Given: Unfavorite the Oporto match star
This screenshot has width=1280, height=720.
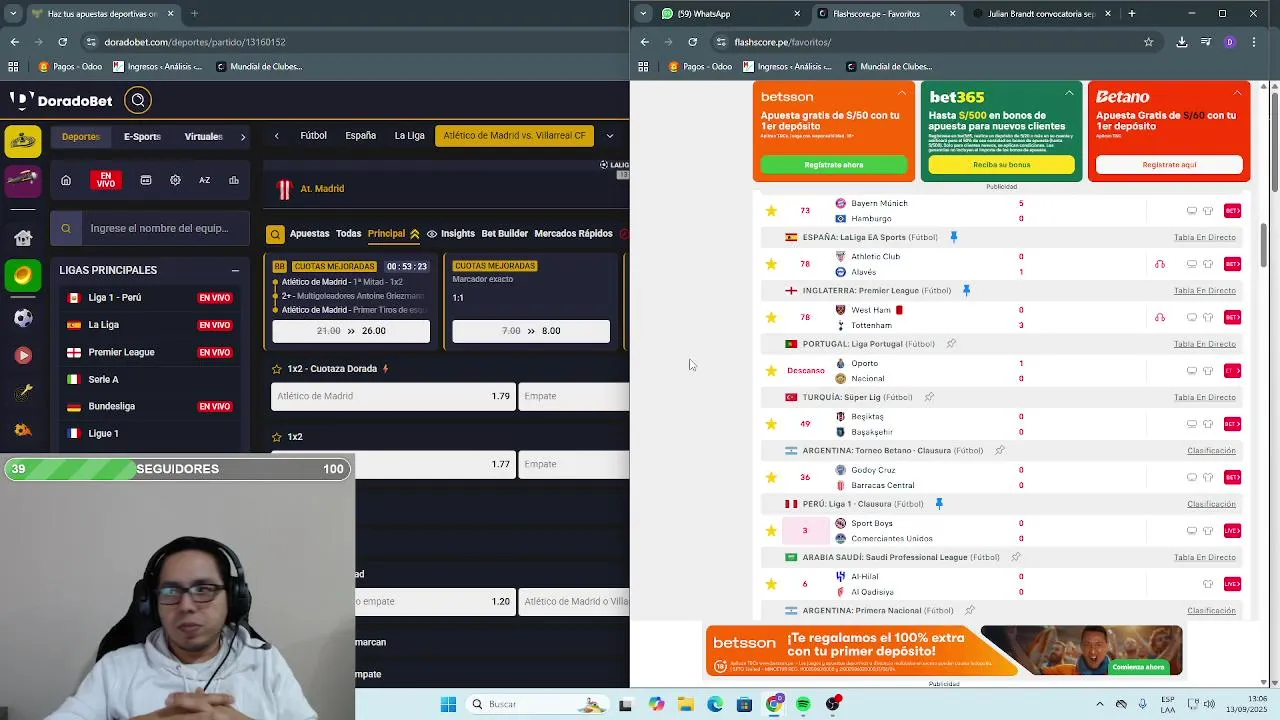Looking at the screenshot, I should coord(771,371).
